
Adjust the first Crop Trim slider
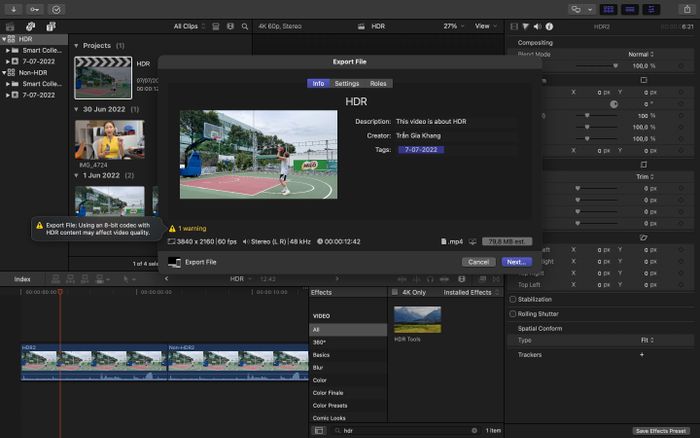tap(596, 188)
